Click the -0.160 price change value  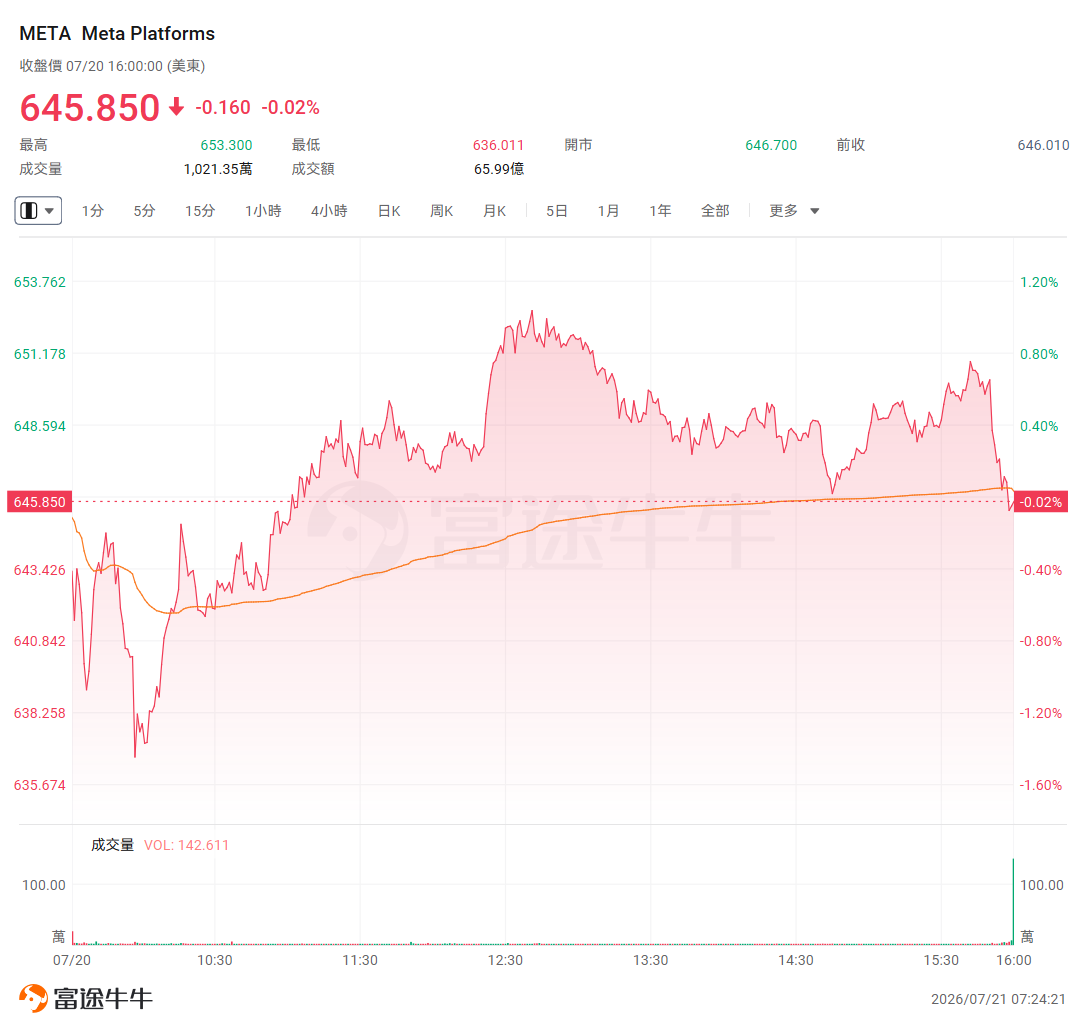click(223, 107)
